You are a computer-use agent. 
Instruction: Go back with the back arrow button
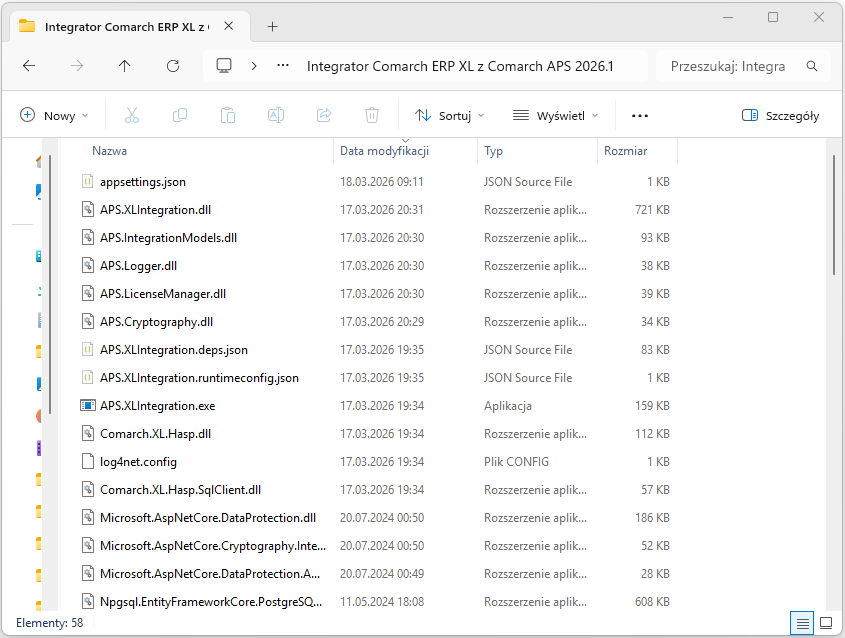[x=29, y=65]
